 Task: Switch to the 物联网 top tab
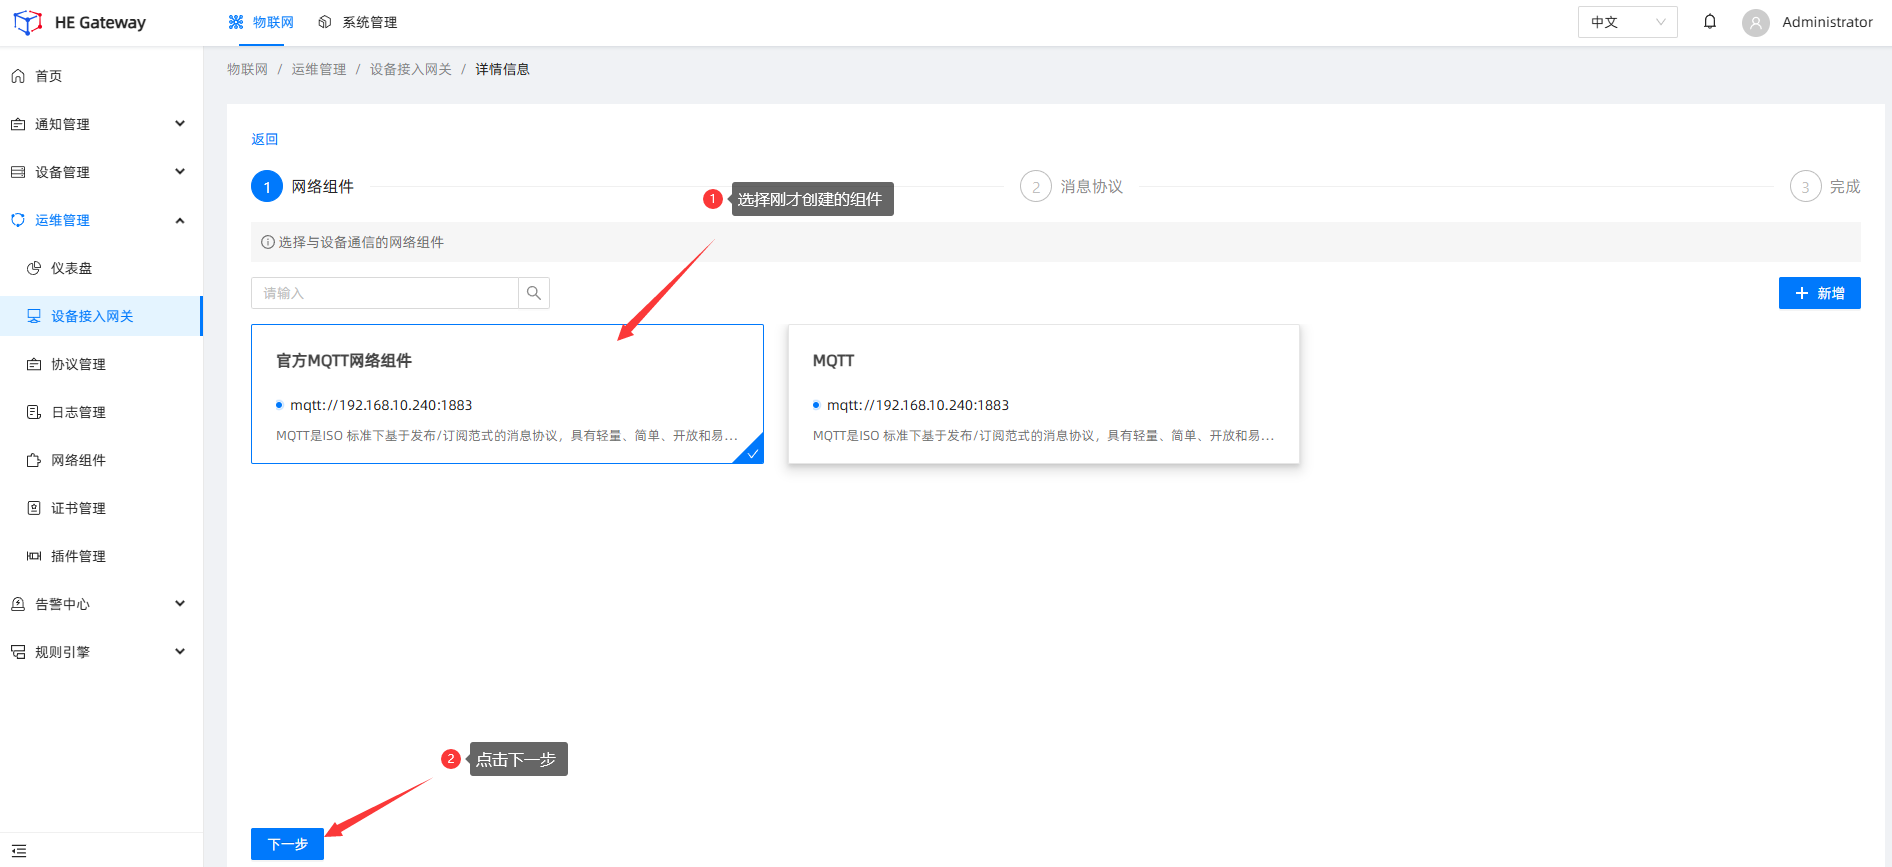click(x=261, y=22)
